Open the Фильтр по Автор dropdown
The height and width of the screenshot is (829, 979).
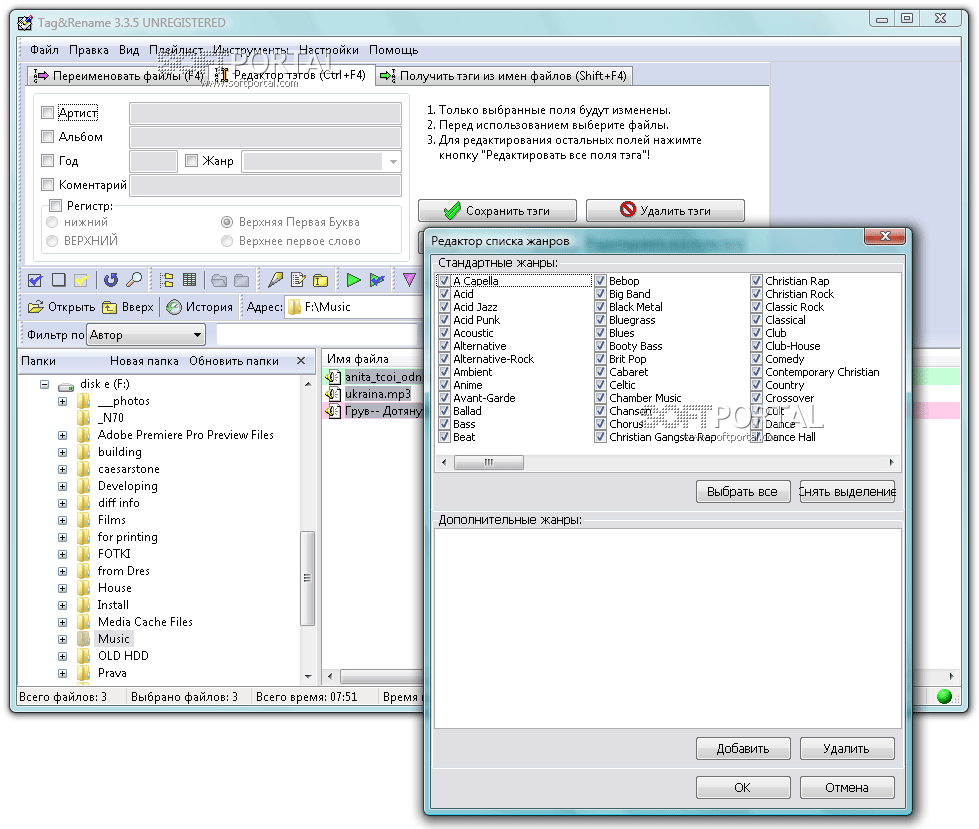pyautogui.click(x=197, y=335)
